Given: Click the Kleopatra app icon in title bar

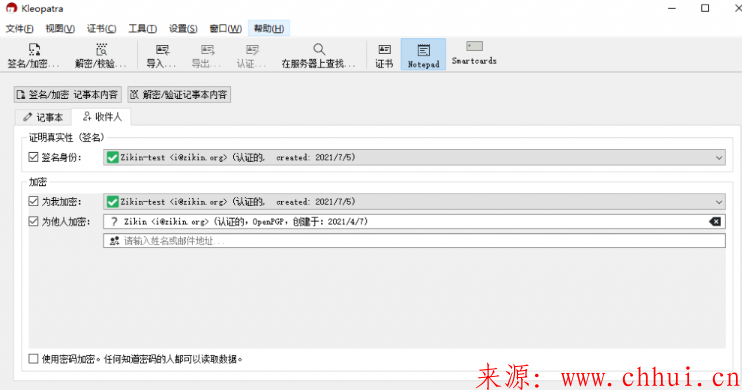Looking at the screenshot, I should 11,8.
